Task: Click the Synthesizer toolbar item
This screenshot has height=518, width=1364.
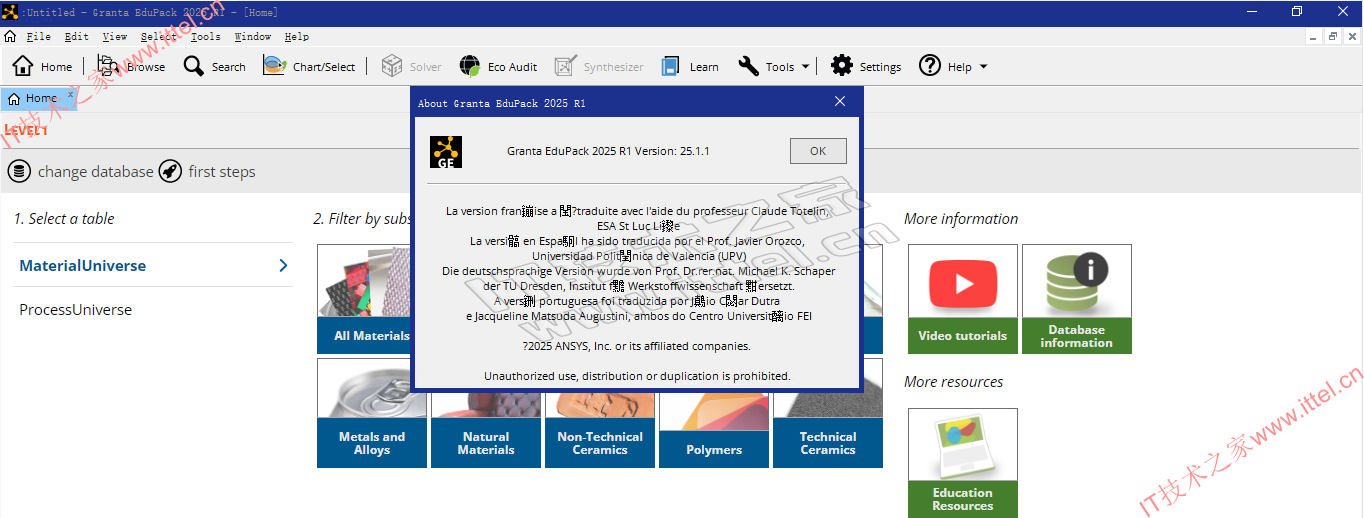Action: [600, 66]
